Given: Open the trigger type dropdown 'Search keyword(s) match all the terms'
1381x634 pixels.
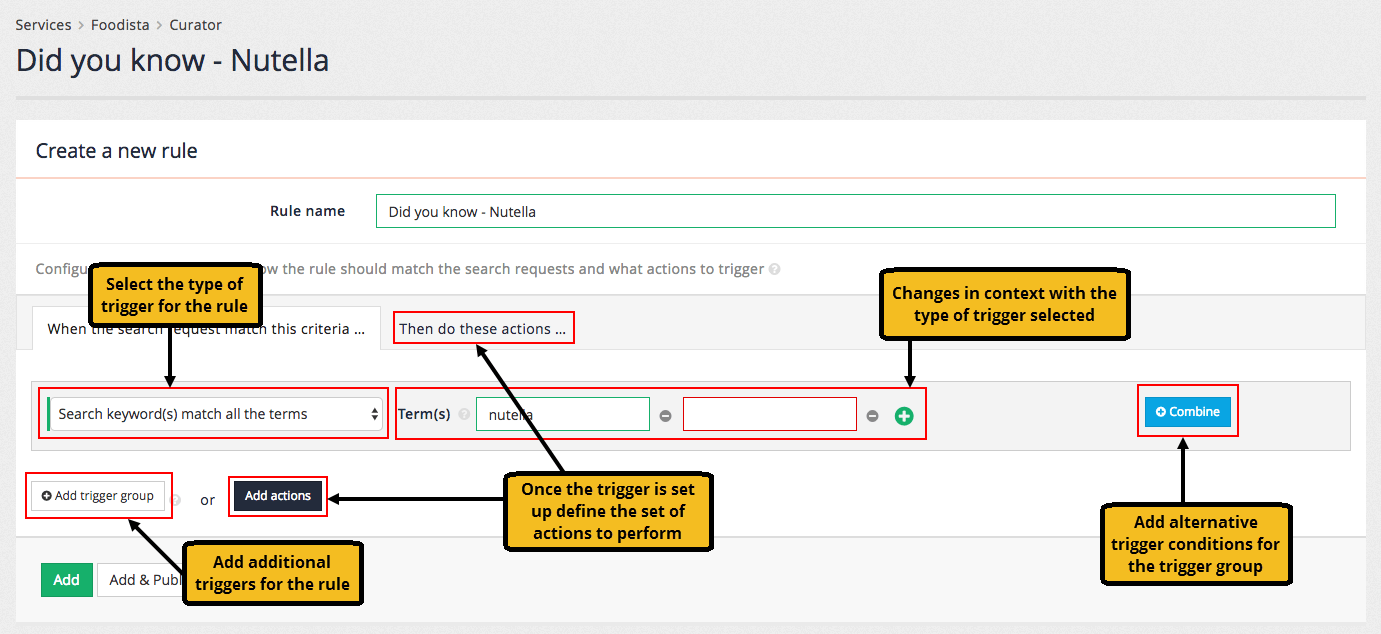Looking at the screenshot, I should tap(215, 414).
